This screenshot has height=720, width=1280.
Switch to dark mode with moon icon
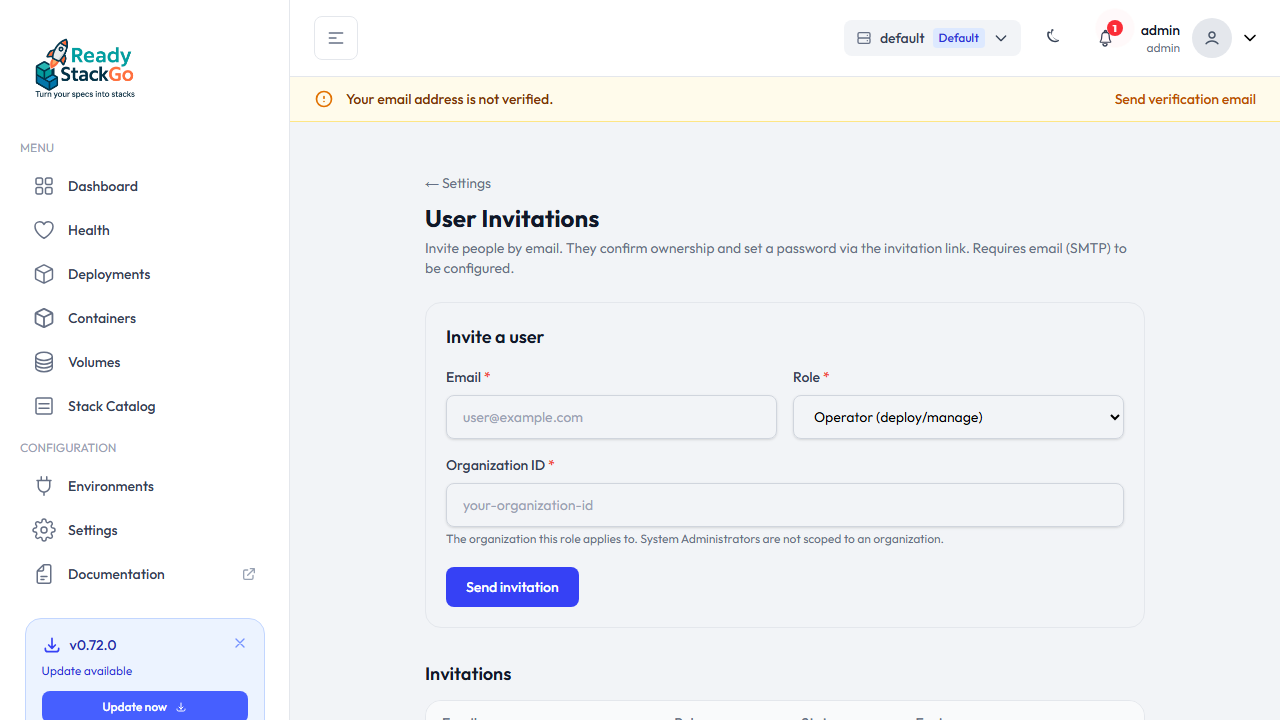click(1053, 37)
